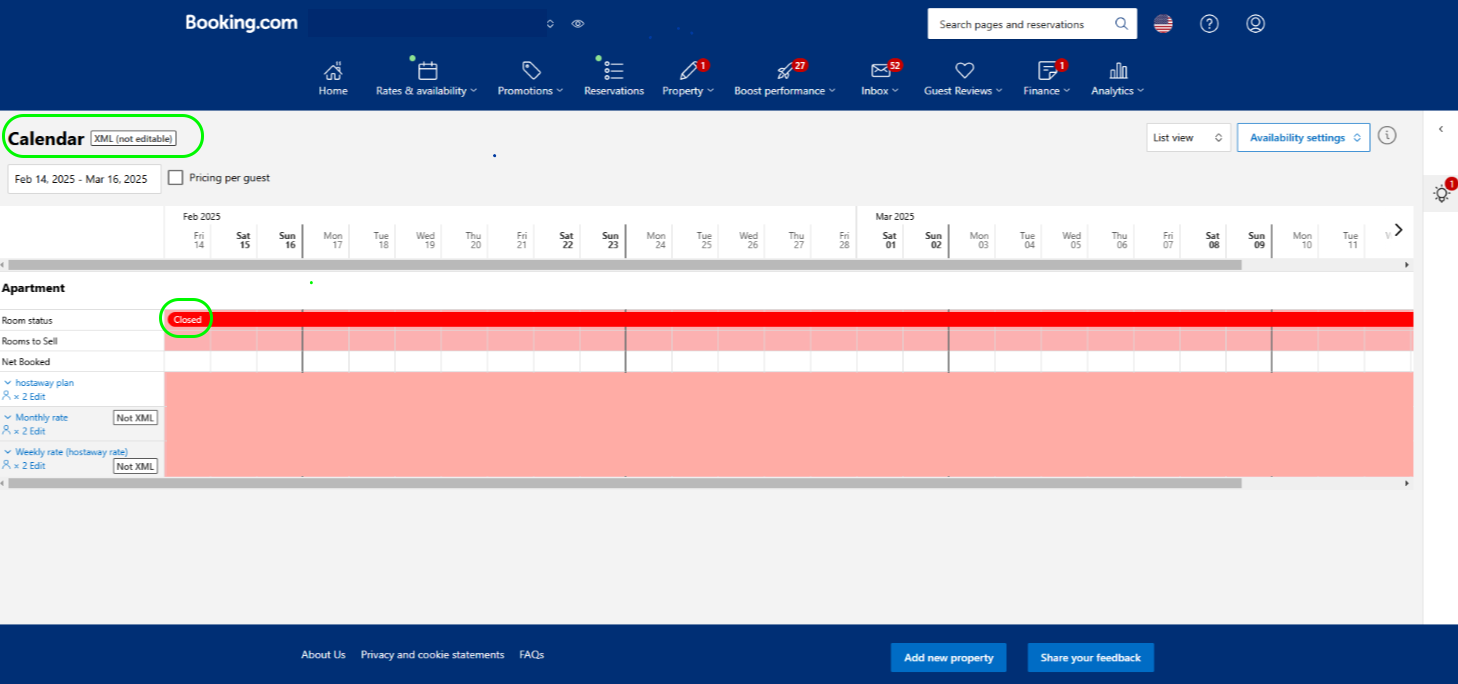Open the account profile icon
This screenshot has width=1458, height=684.
[x=1256, y=23]
